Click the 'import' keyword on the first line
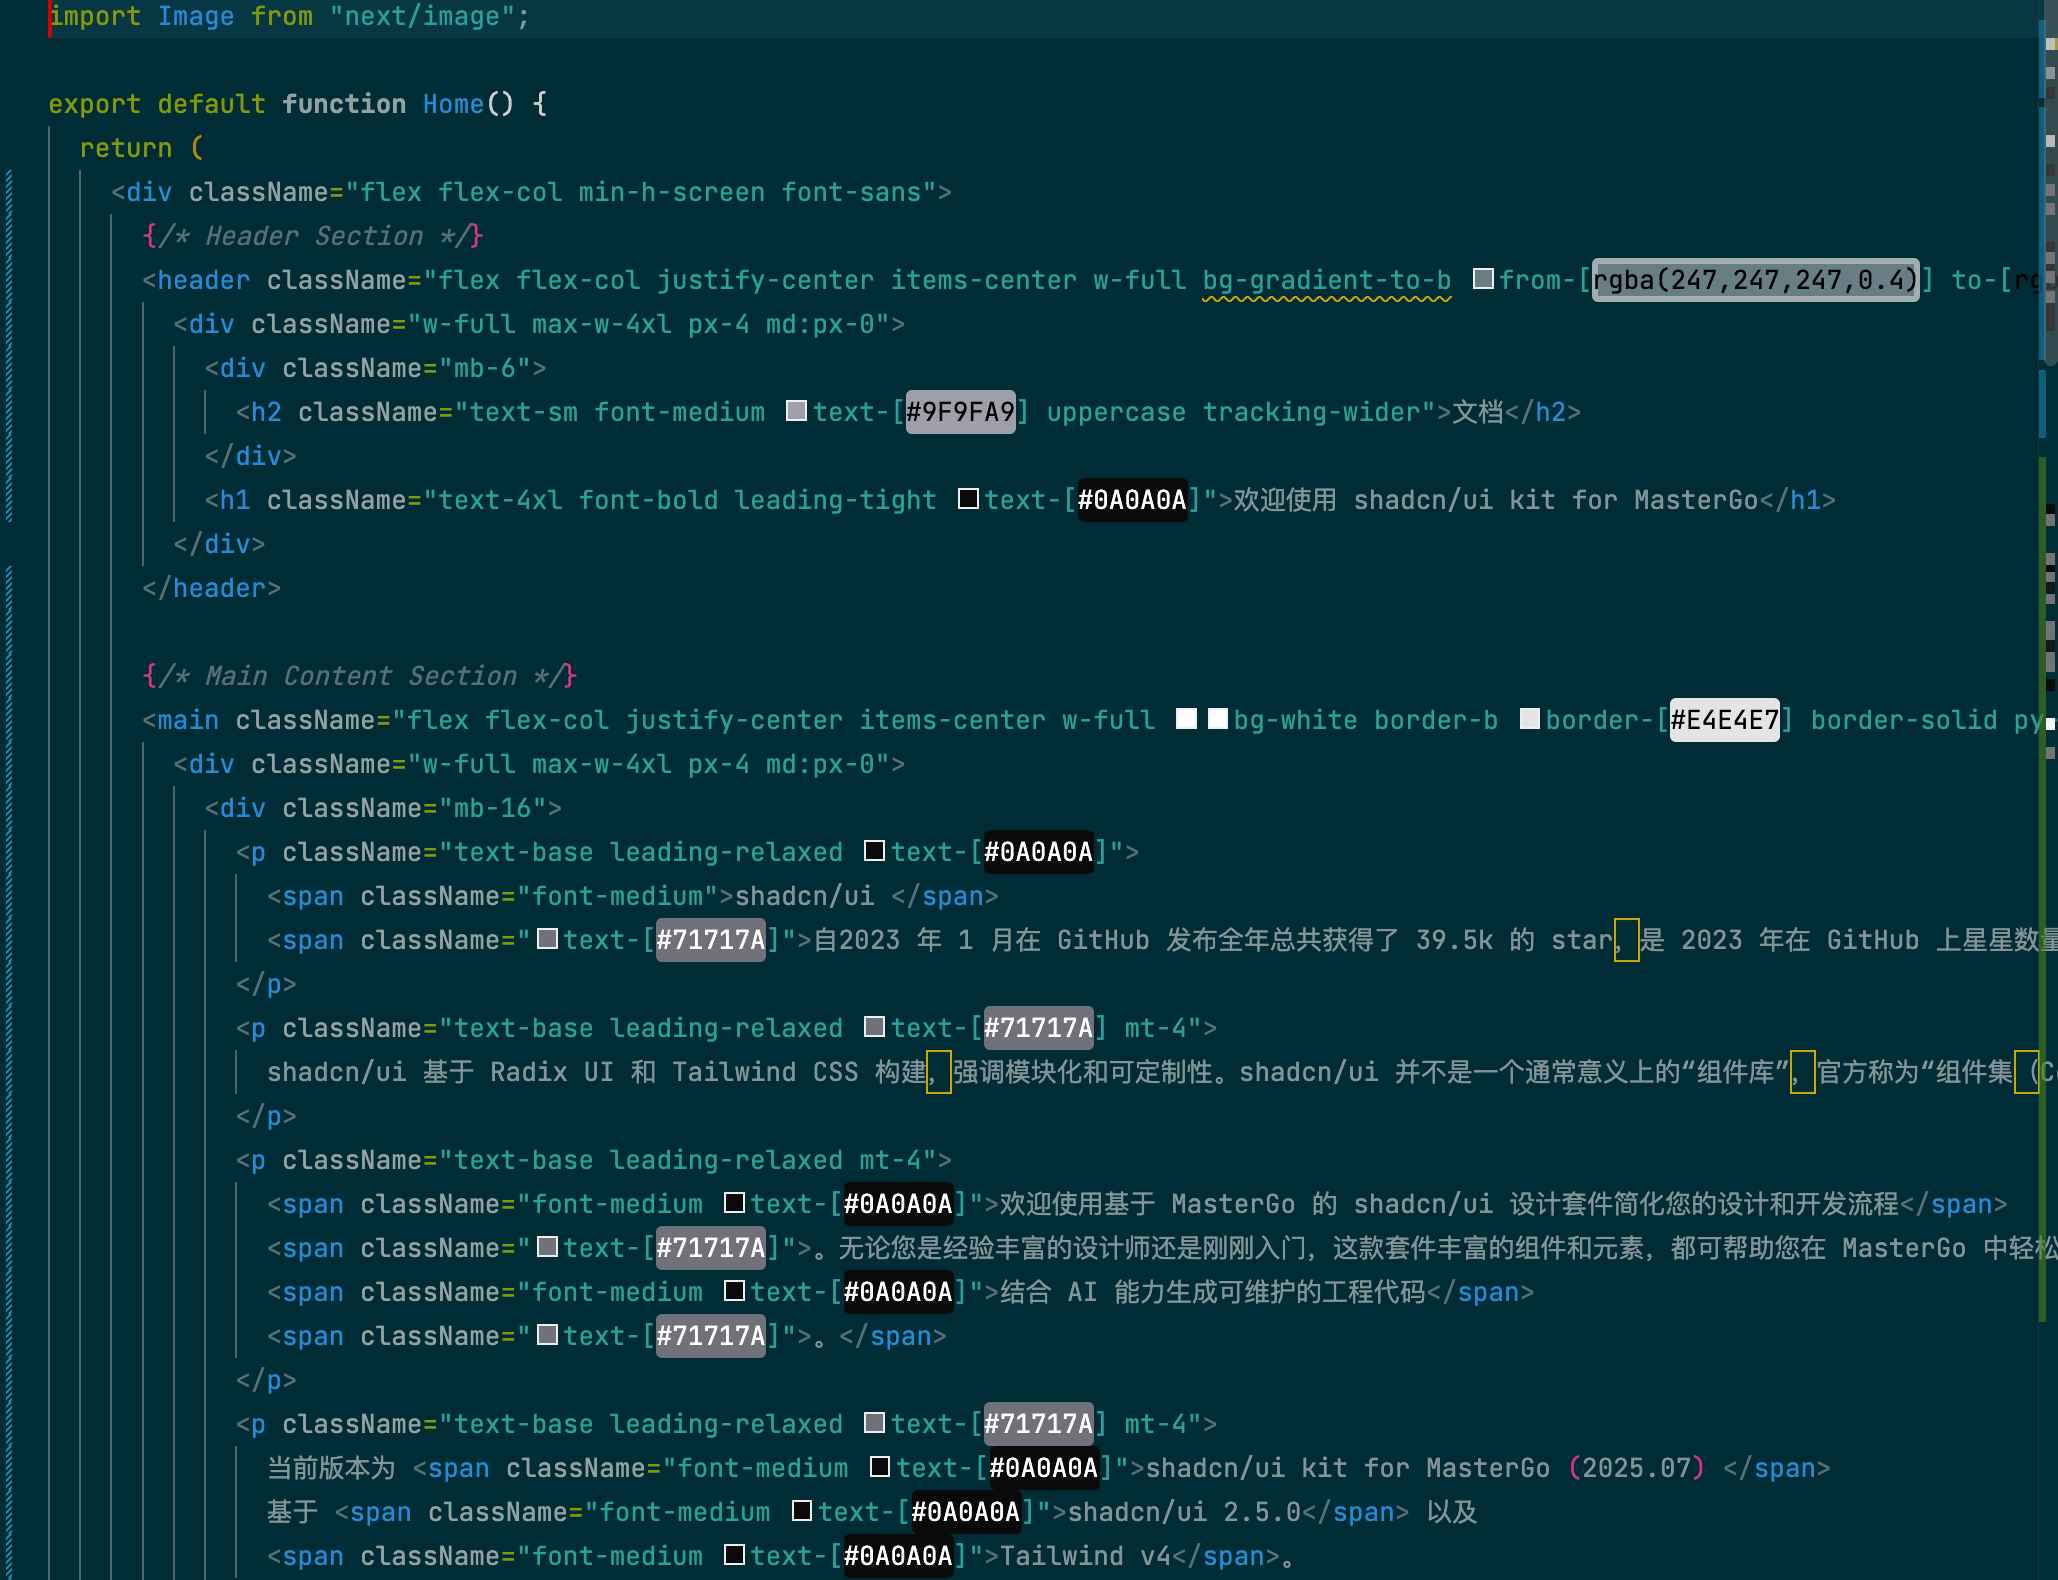Image resolution: width=2058 pixels, height=1580 pixels. (95, 16)
